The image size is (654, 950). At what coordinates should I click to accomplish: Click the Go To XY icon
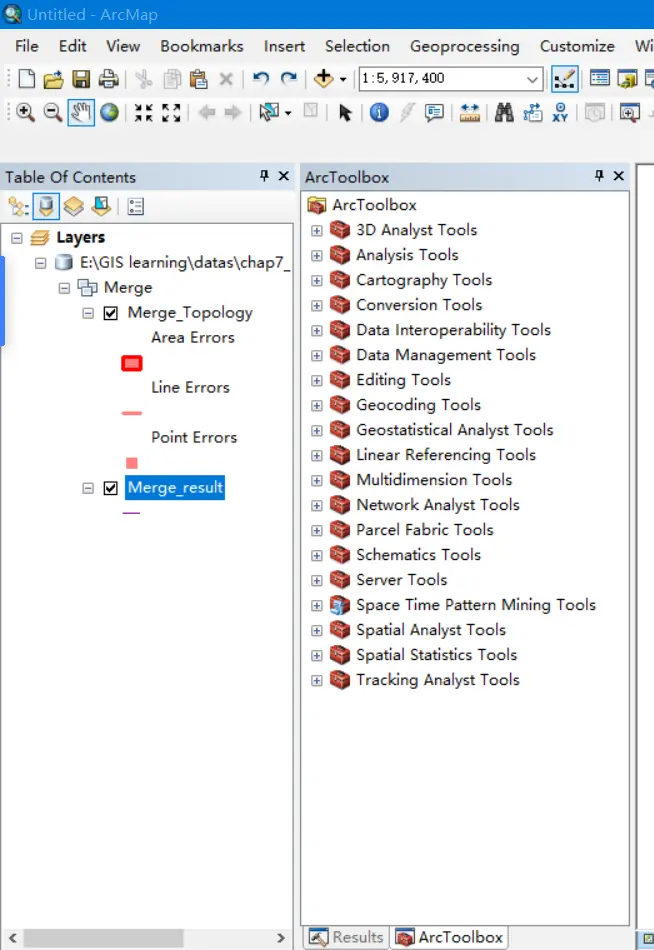[x=560, y=112]
